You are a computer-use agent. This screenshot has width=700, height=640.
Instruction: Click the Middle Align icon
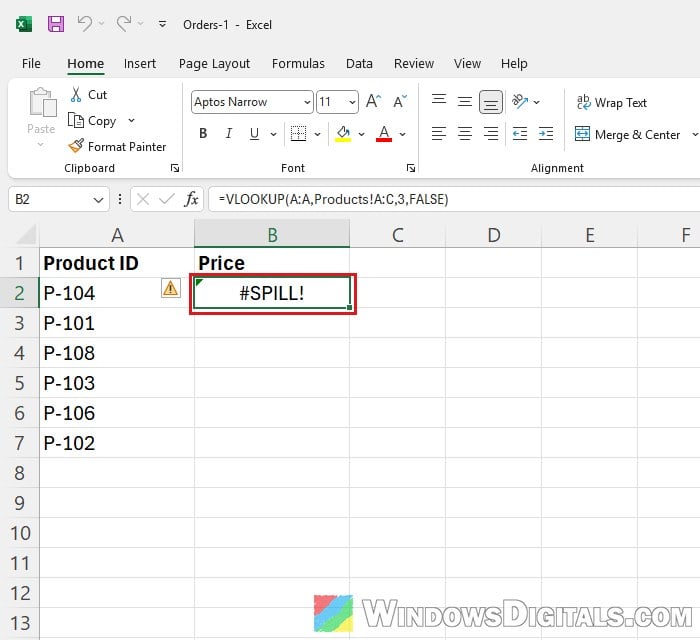pyautogui.click(x=465, y=102)
